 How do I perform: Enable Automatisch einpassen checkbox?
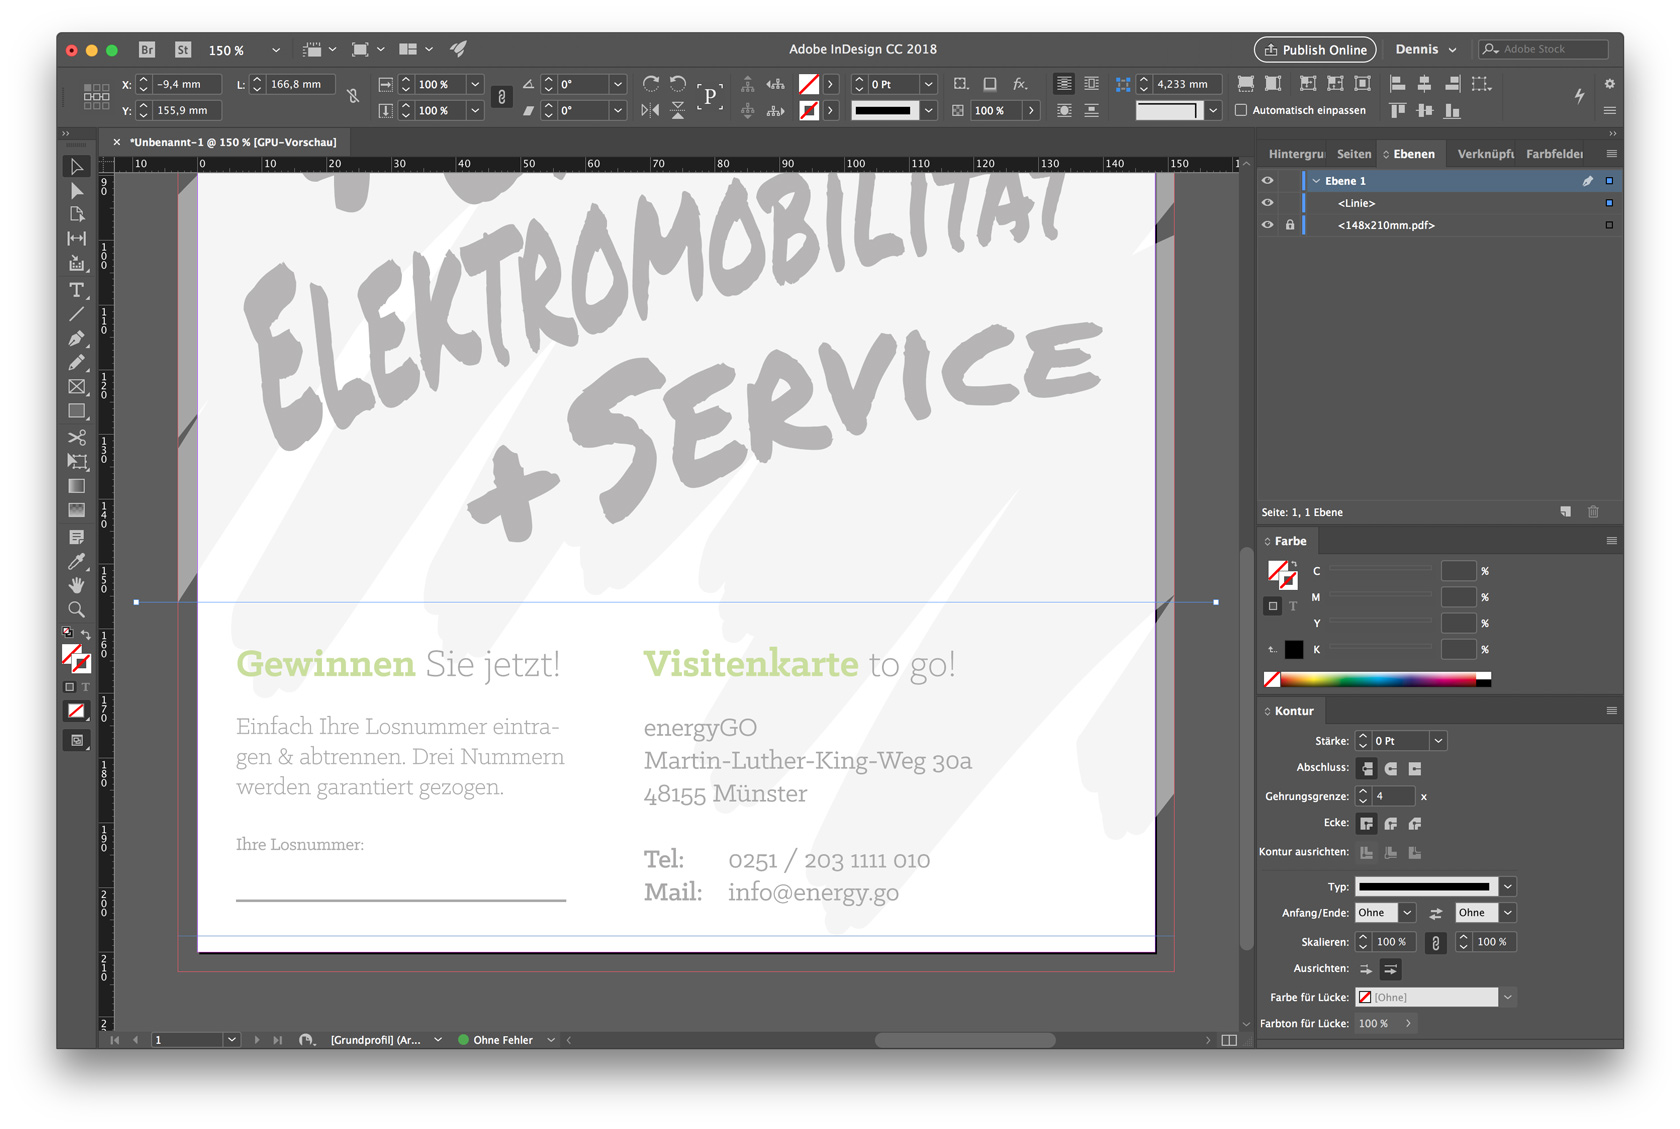click(1241, 110)
